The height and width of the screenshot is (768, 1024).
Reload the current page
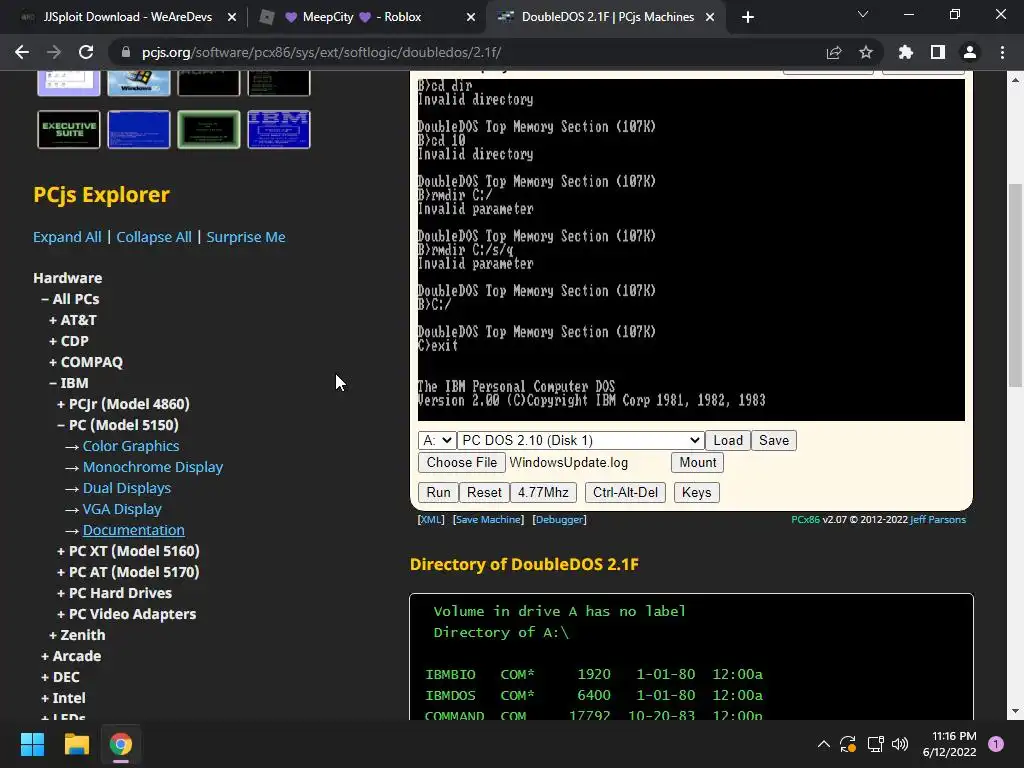click(86, 52)
